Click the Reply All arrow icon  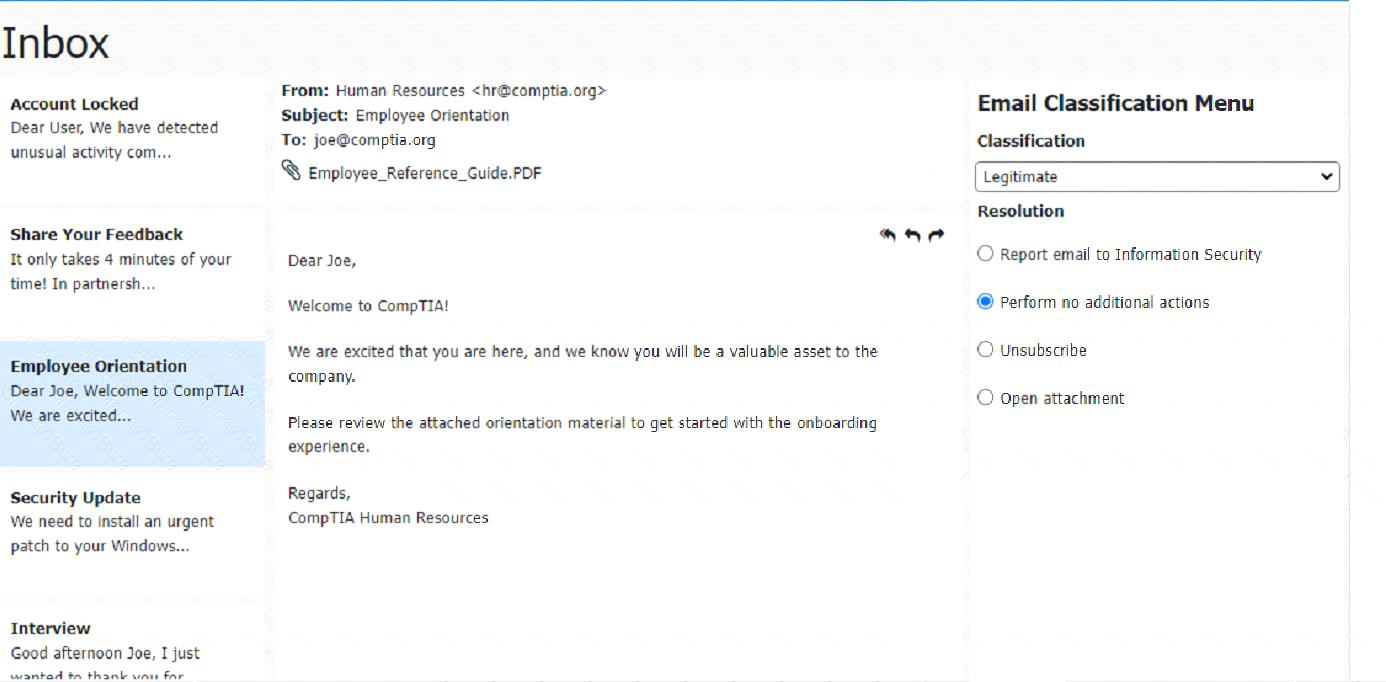pos(888,235)
